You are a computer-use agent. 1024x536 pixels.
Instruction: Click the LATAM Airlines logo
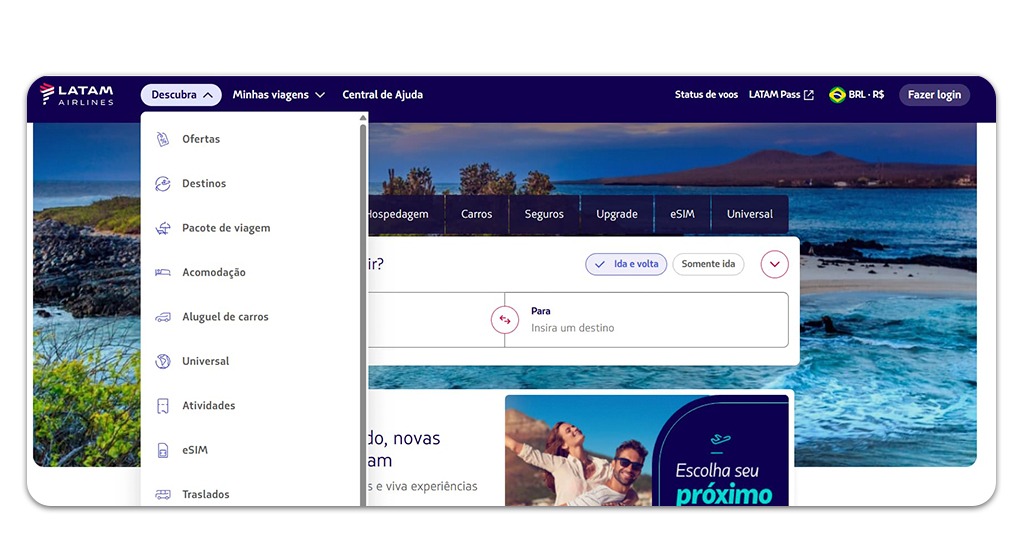pyautogui.click(x=76, y=95)
